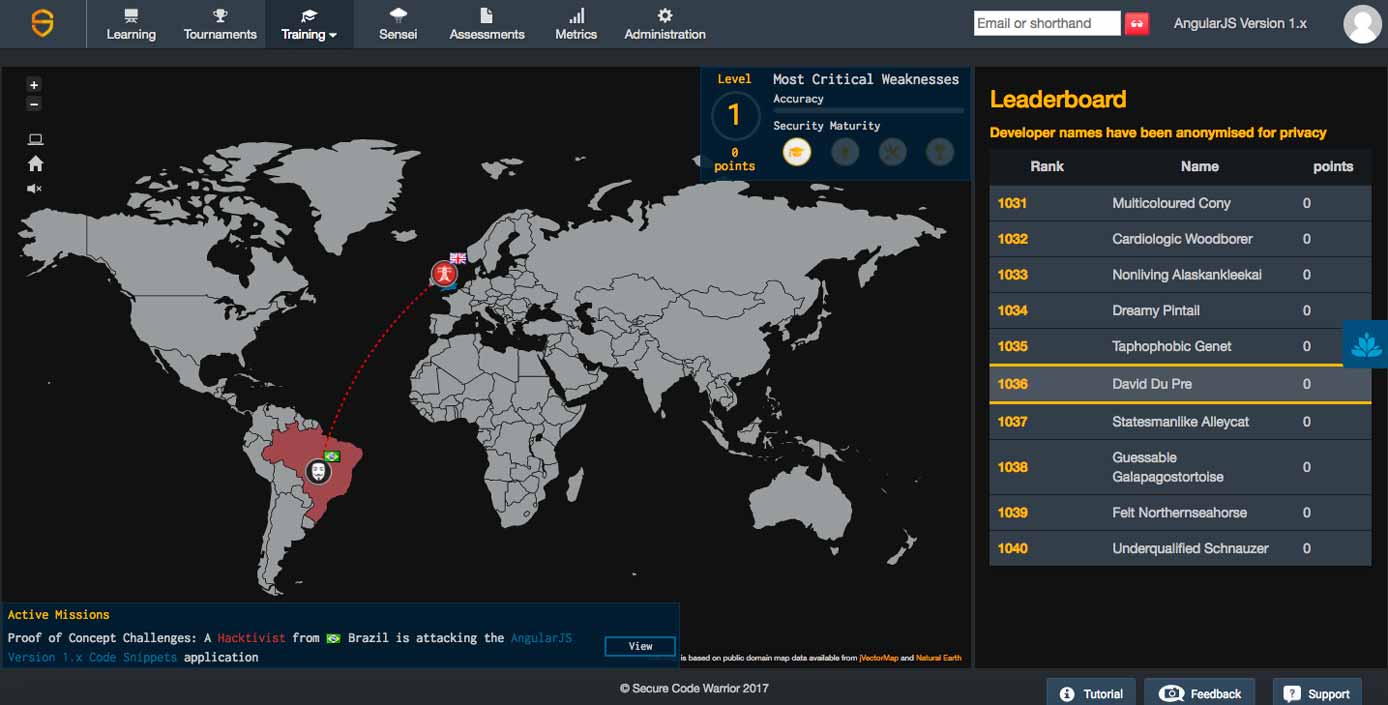Screen dimensions: 1388x705
Task: Navigate to Assessments
Action: [487, 24]
